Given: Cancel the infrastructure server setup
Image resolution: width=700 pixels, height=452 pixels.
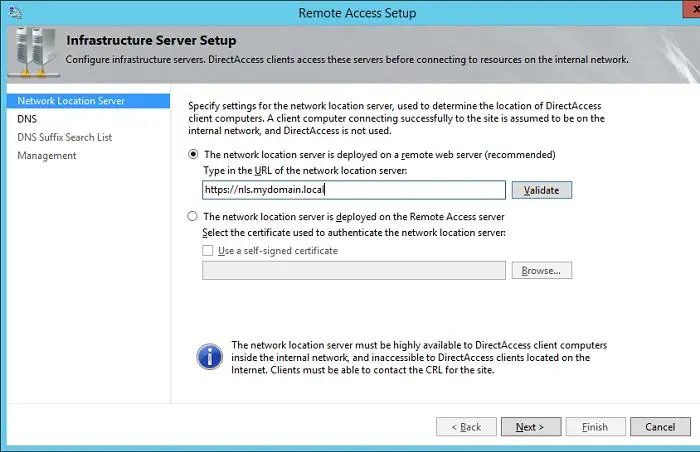Looking at the screenshot, I should point(660,427).
